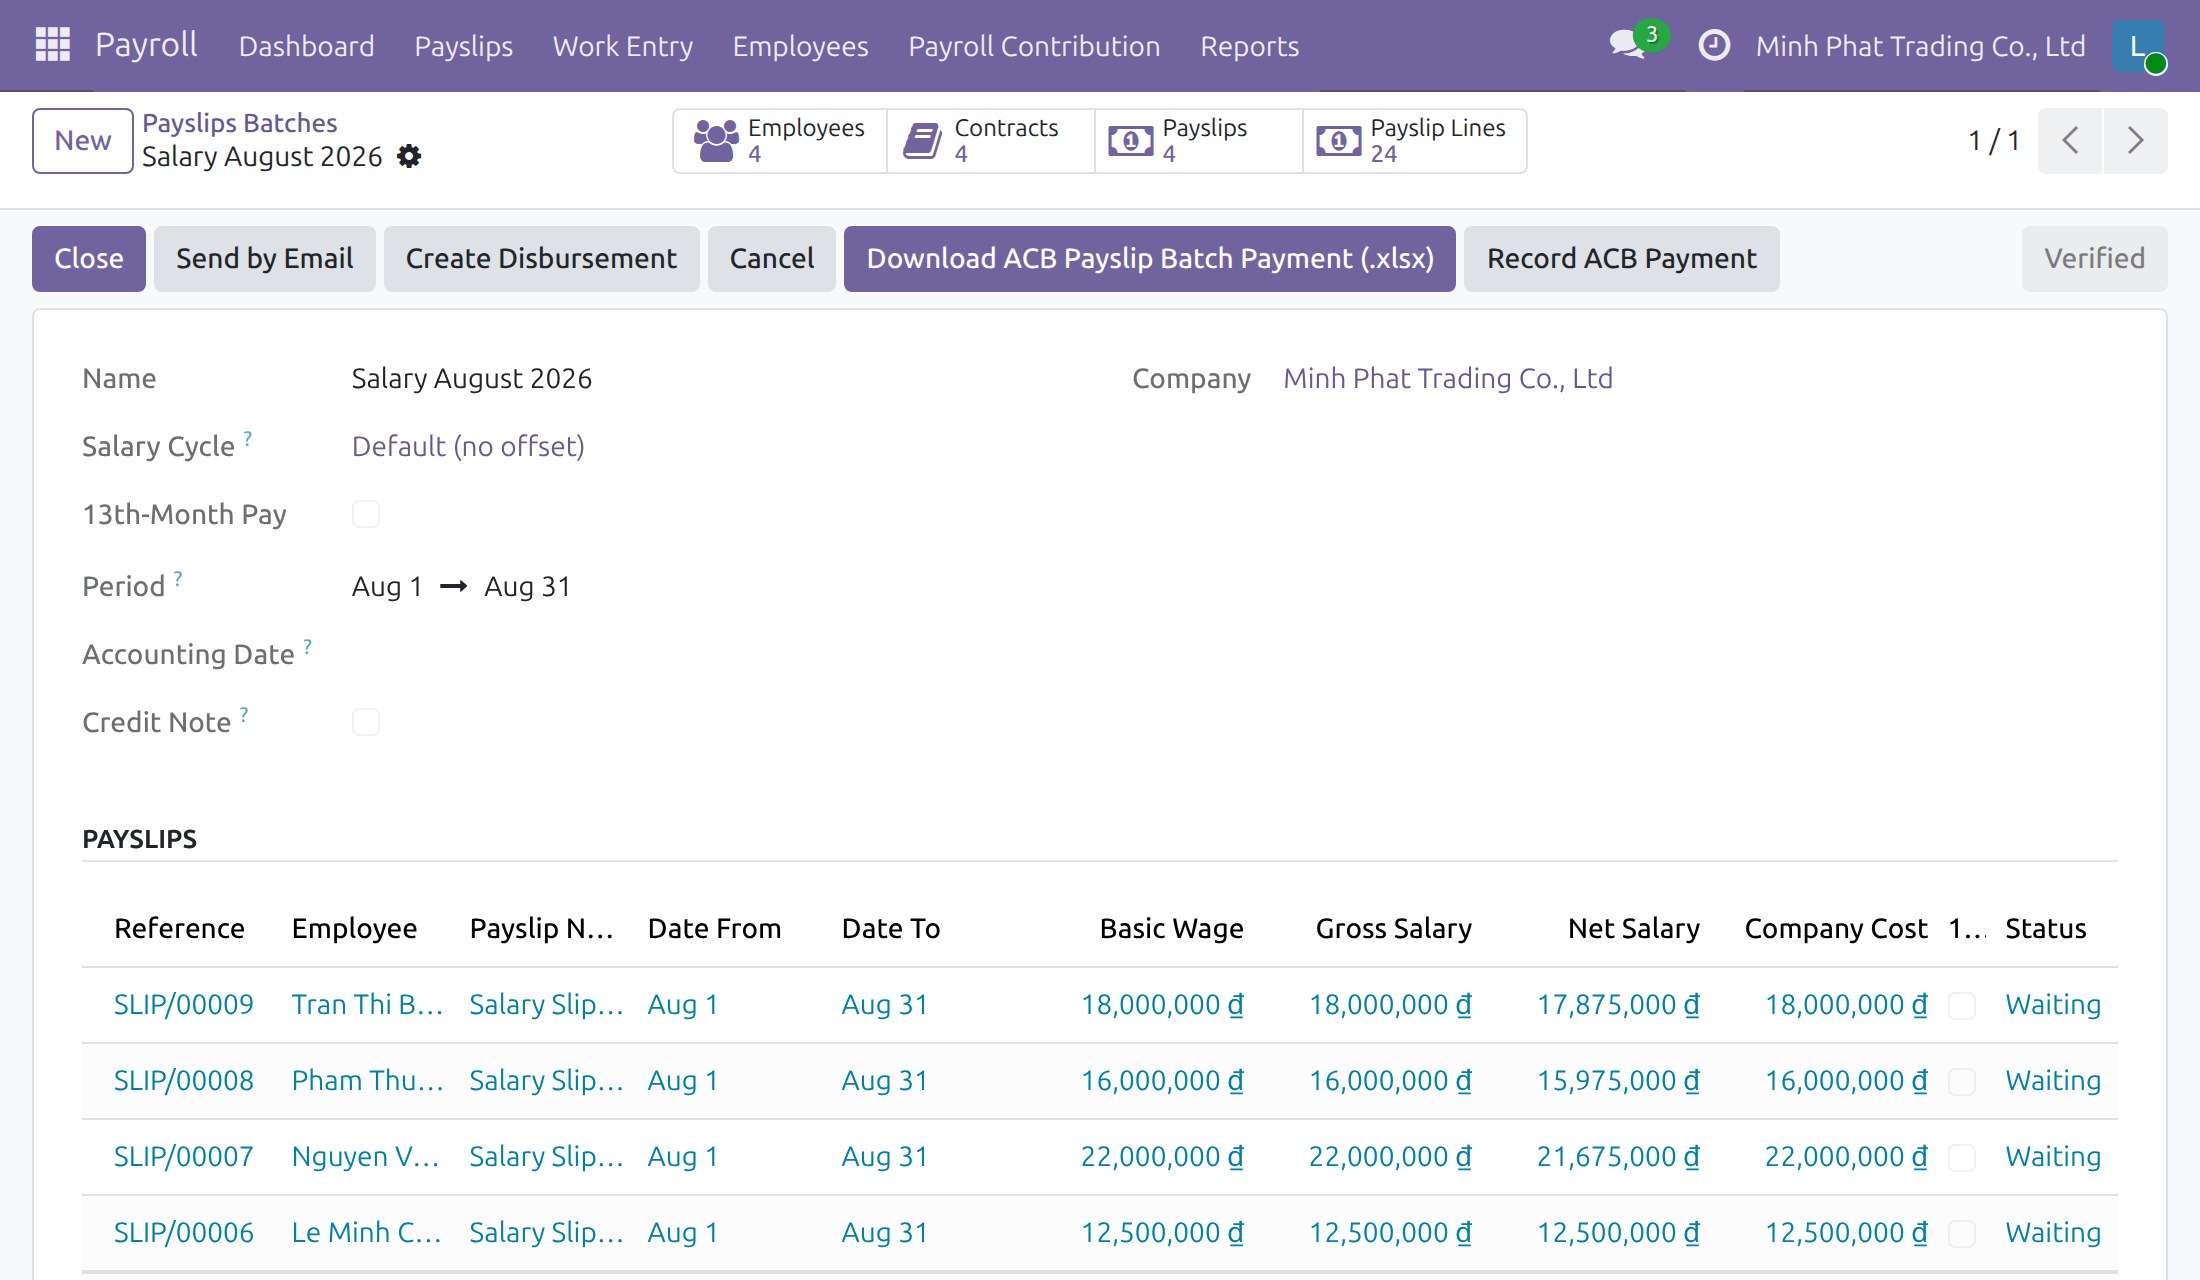
Task: Open the Dashboard menu
Action: click(306, 46)
